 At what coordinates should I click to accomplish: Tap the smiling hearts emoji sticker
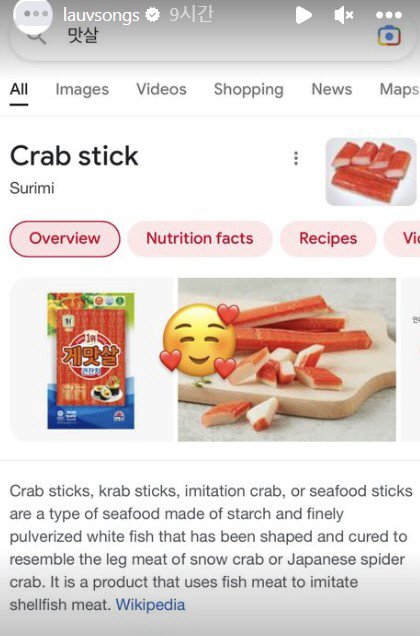(x=199, y=341)
